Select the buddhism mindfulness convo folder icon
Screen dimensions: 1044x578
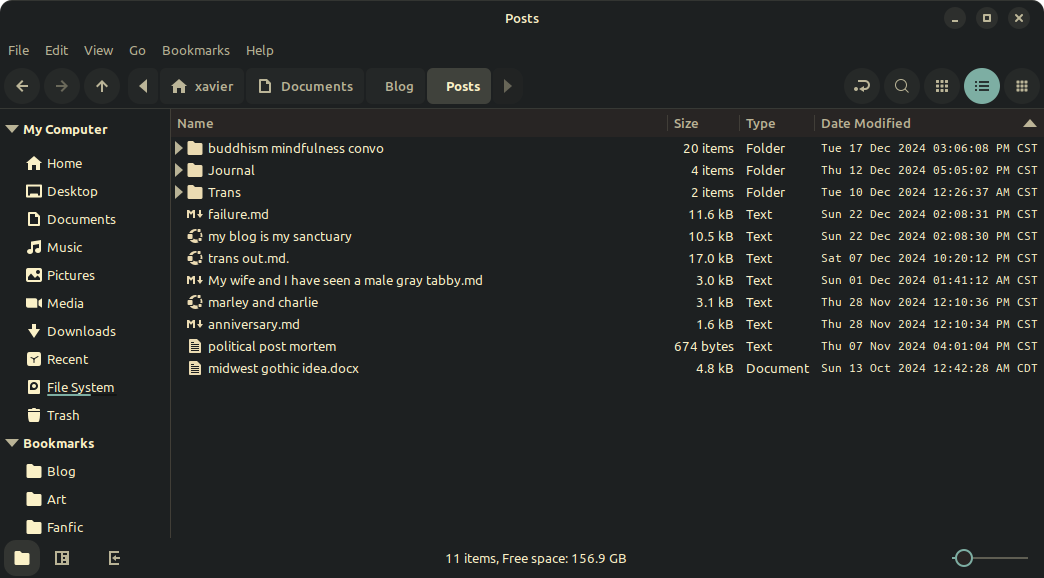(x=194, y=148)
